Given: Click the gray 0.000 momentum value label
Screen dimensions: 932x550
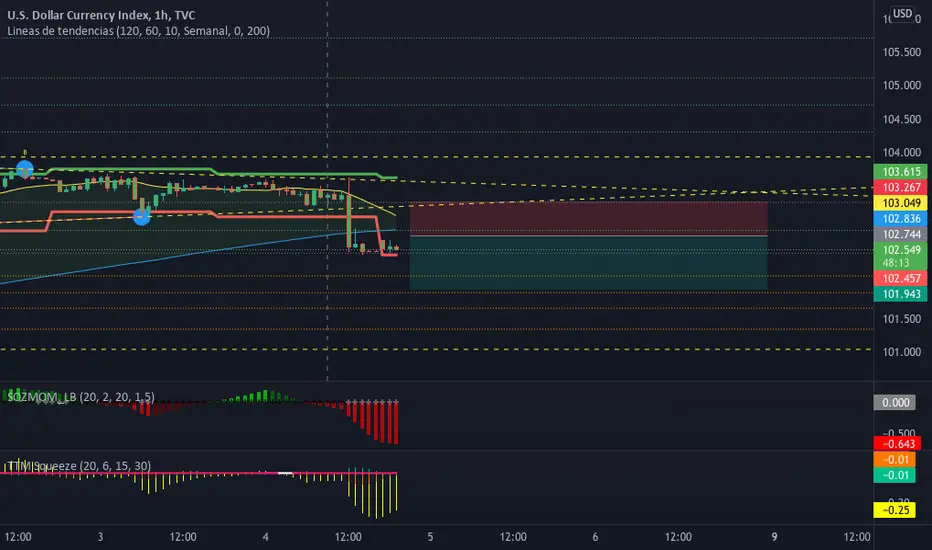Looking at the screenshot, I should coord(895,403).
